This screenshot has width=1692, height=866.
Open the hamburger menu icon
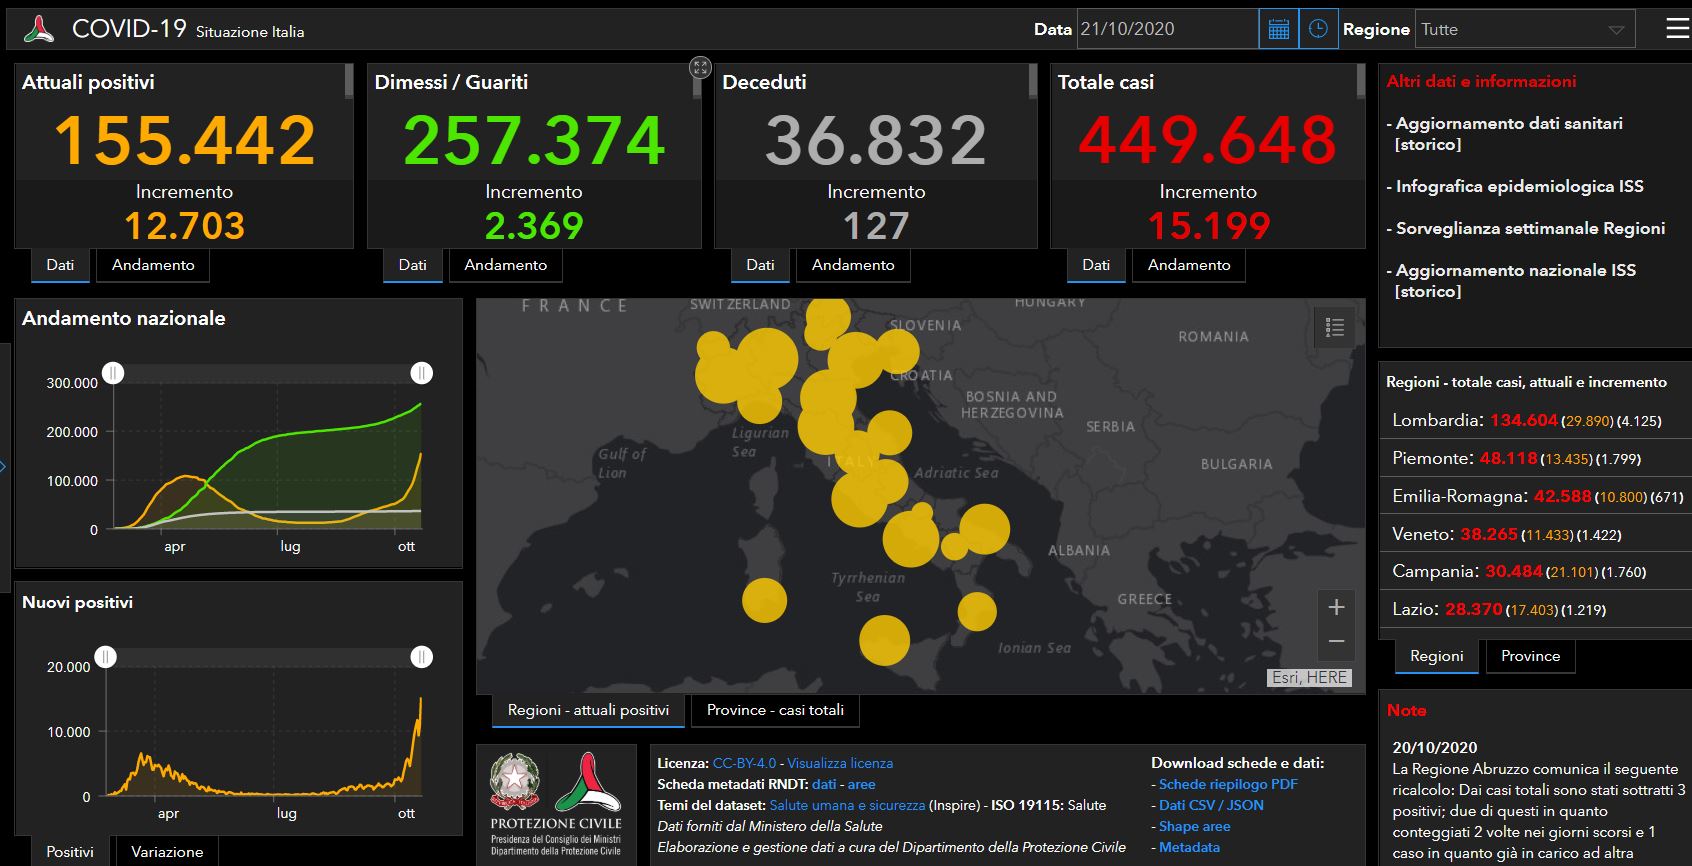(x=1677, y=29)
